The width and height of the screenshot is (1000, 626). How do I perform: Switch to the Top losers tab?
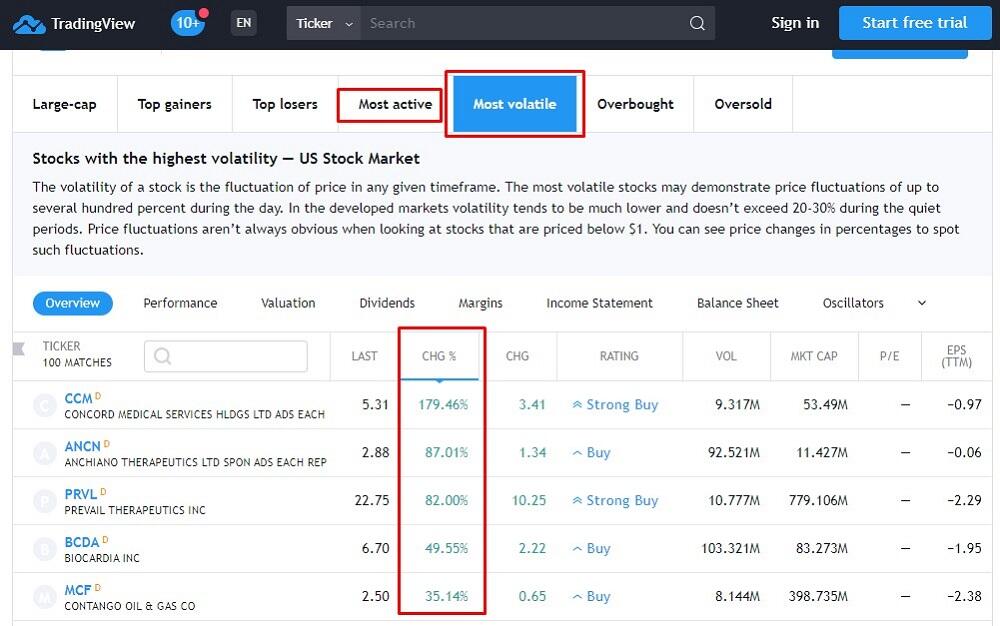pyautogui.click(x=285, y=104)
